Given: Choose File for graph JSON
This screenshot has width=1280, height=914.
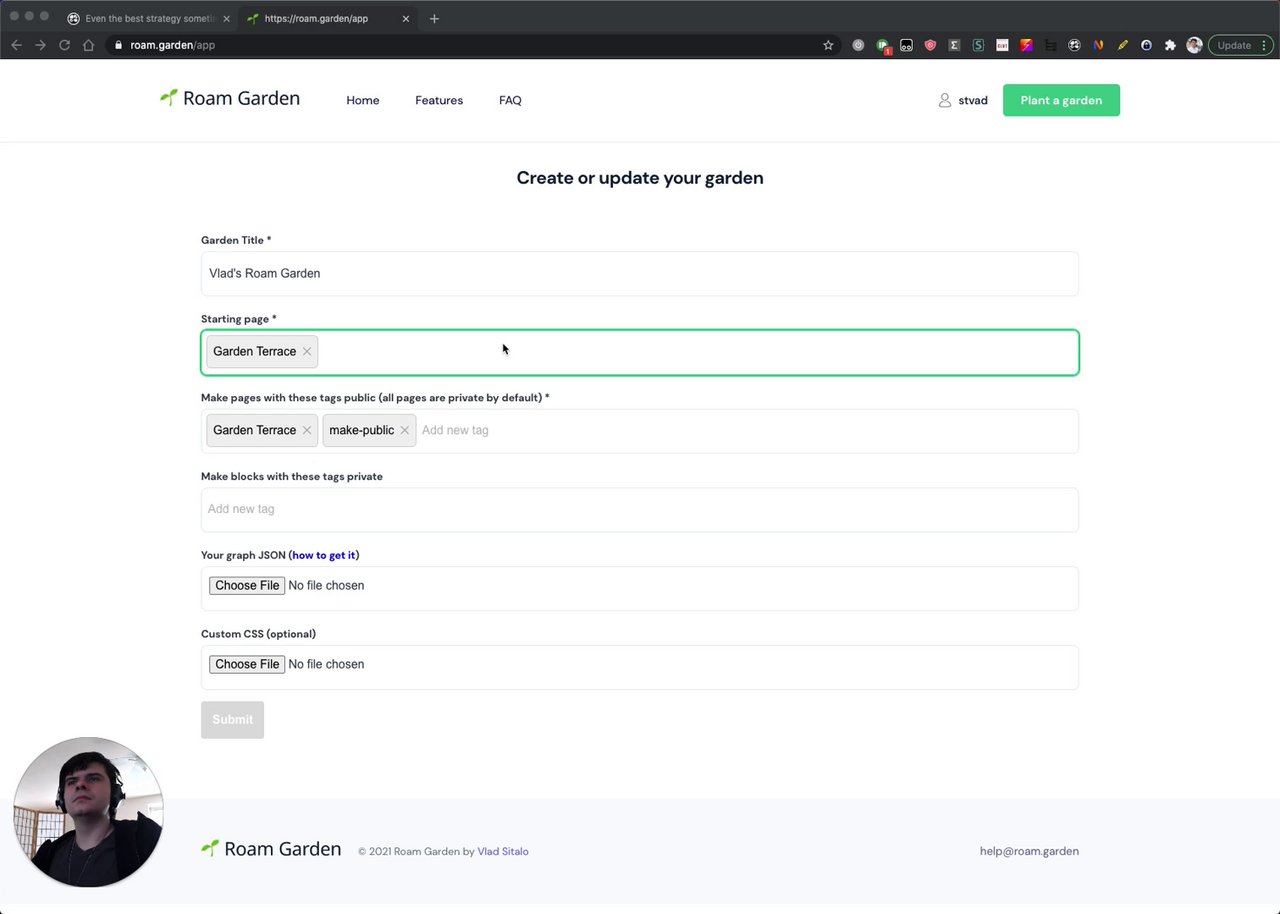Looking at the screenshot, I should [247, 586].
